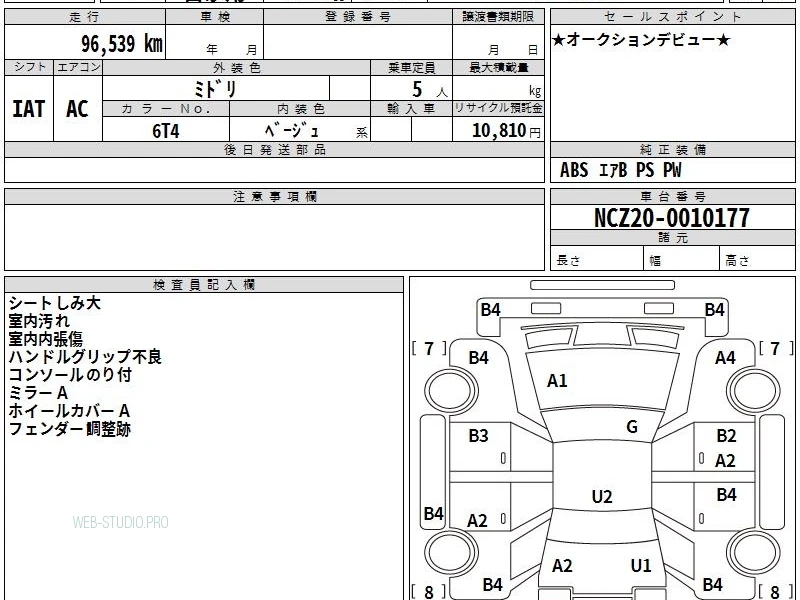
Task: Select the 登録番号 header
Action: [x=358, y=17]
